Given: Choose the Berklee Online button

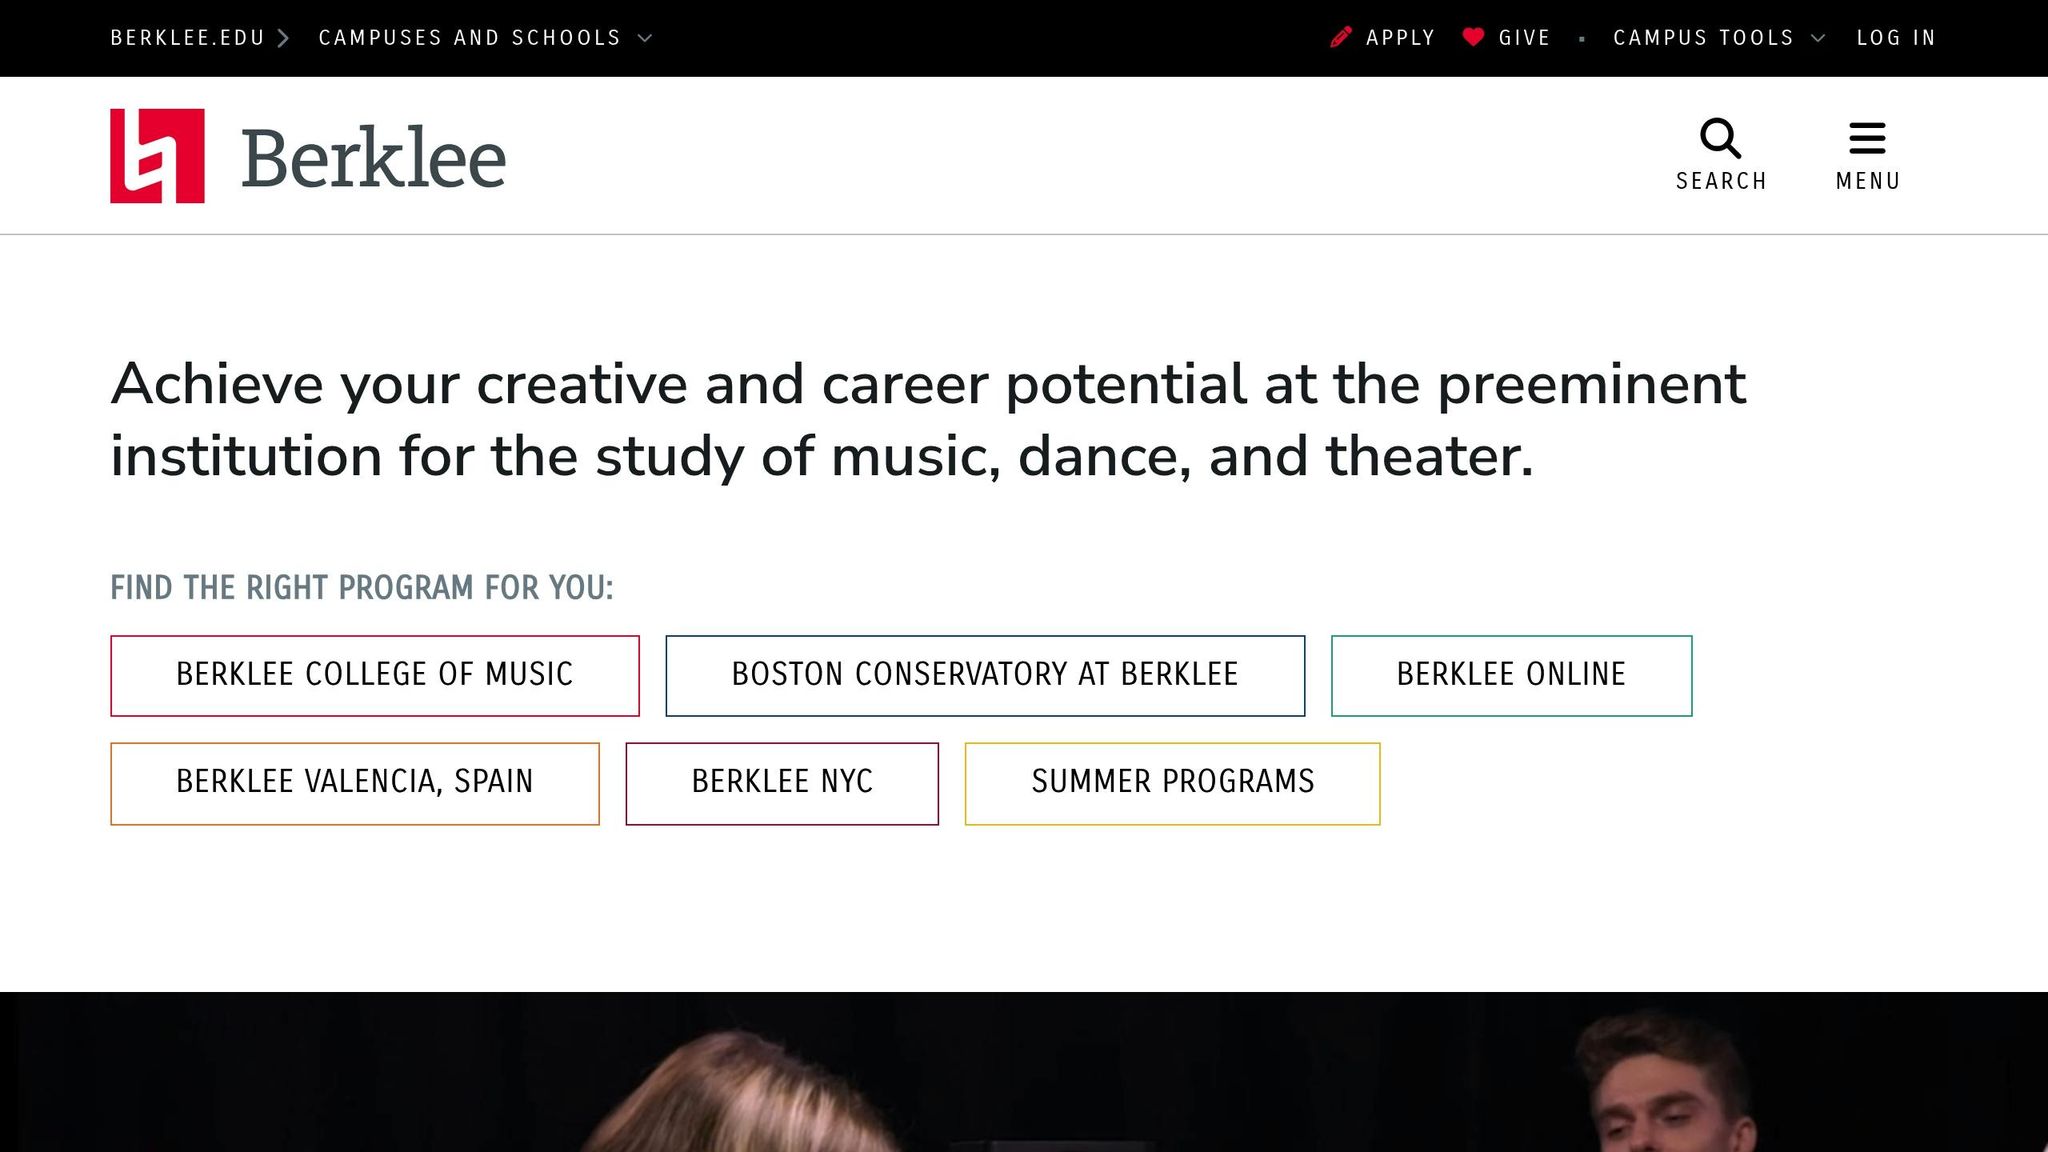Looking at the screenshot, I should pyautogui.click(x=1511, y=676).
